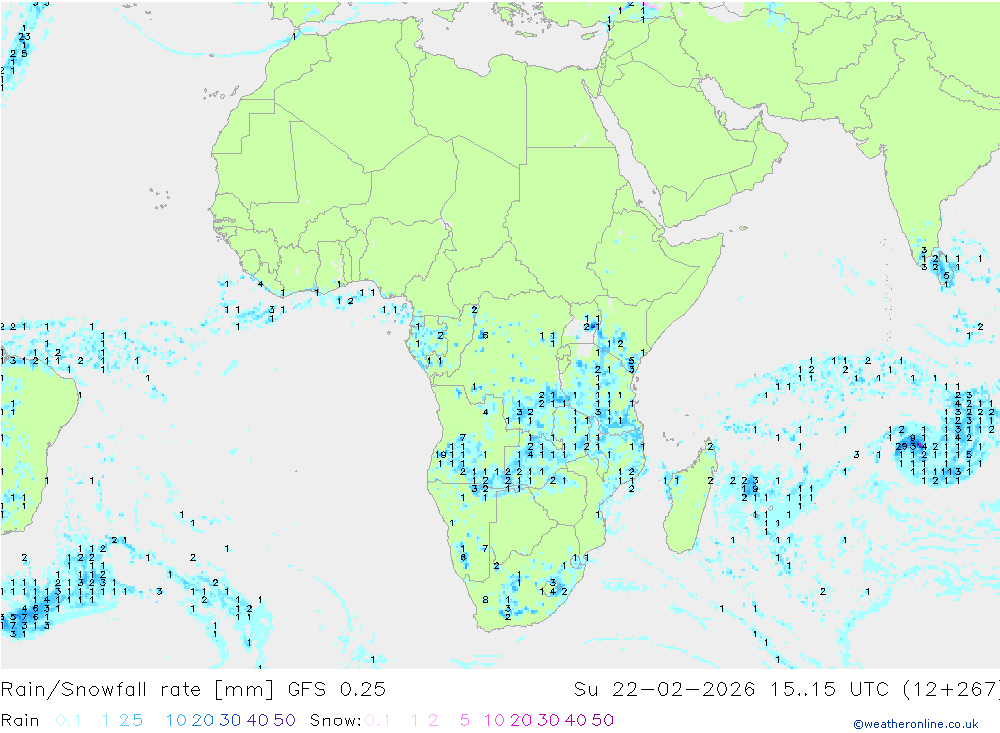Image resolution: width=1000 pixels, height=733 pixels.
Task: Click the '15..15 UTC' time text
Action: (829, 690)
